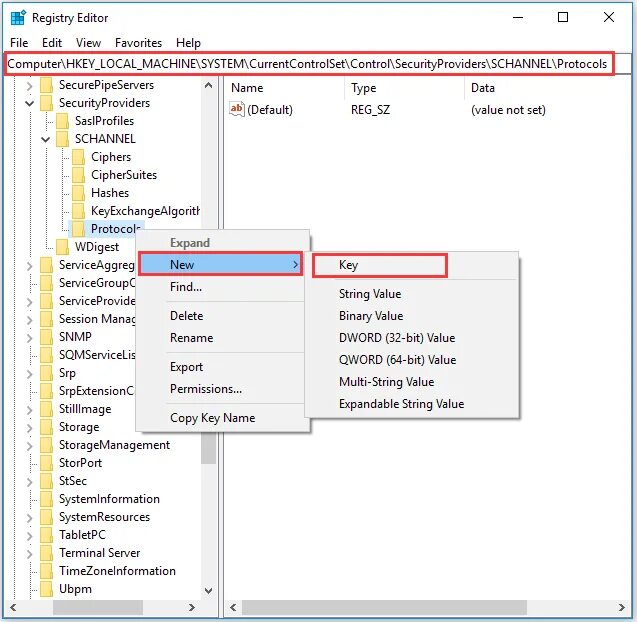
Task: Click the Srp folder icon
Action: (46, 373)
